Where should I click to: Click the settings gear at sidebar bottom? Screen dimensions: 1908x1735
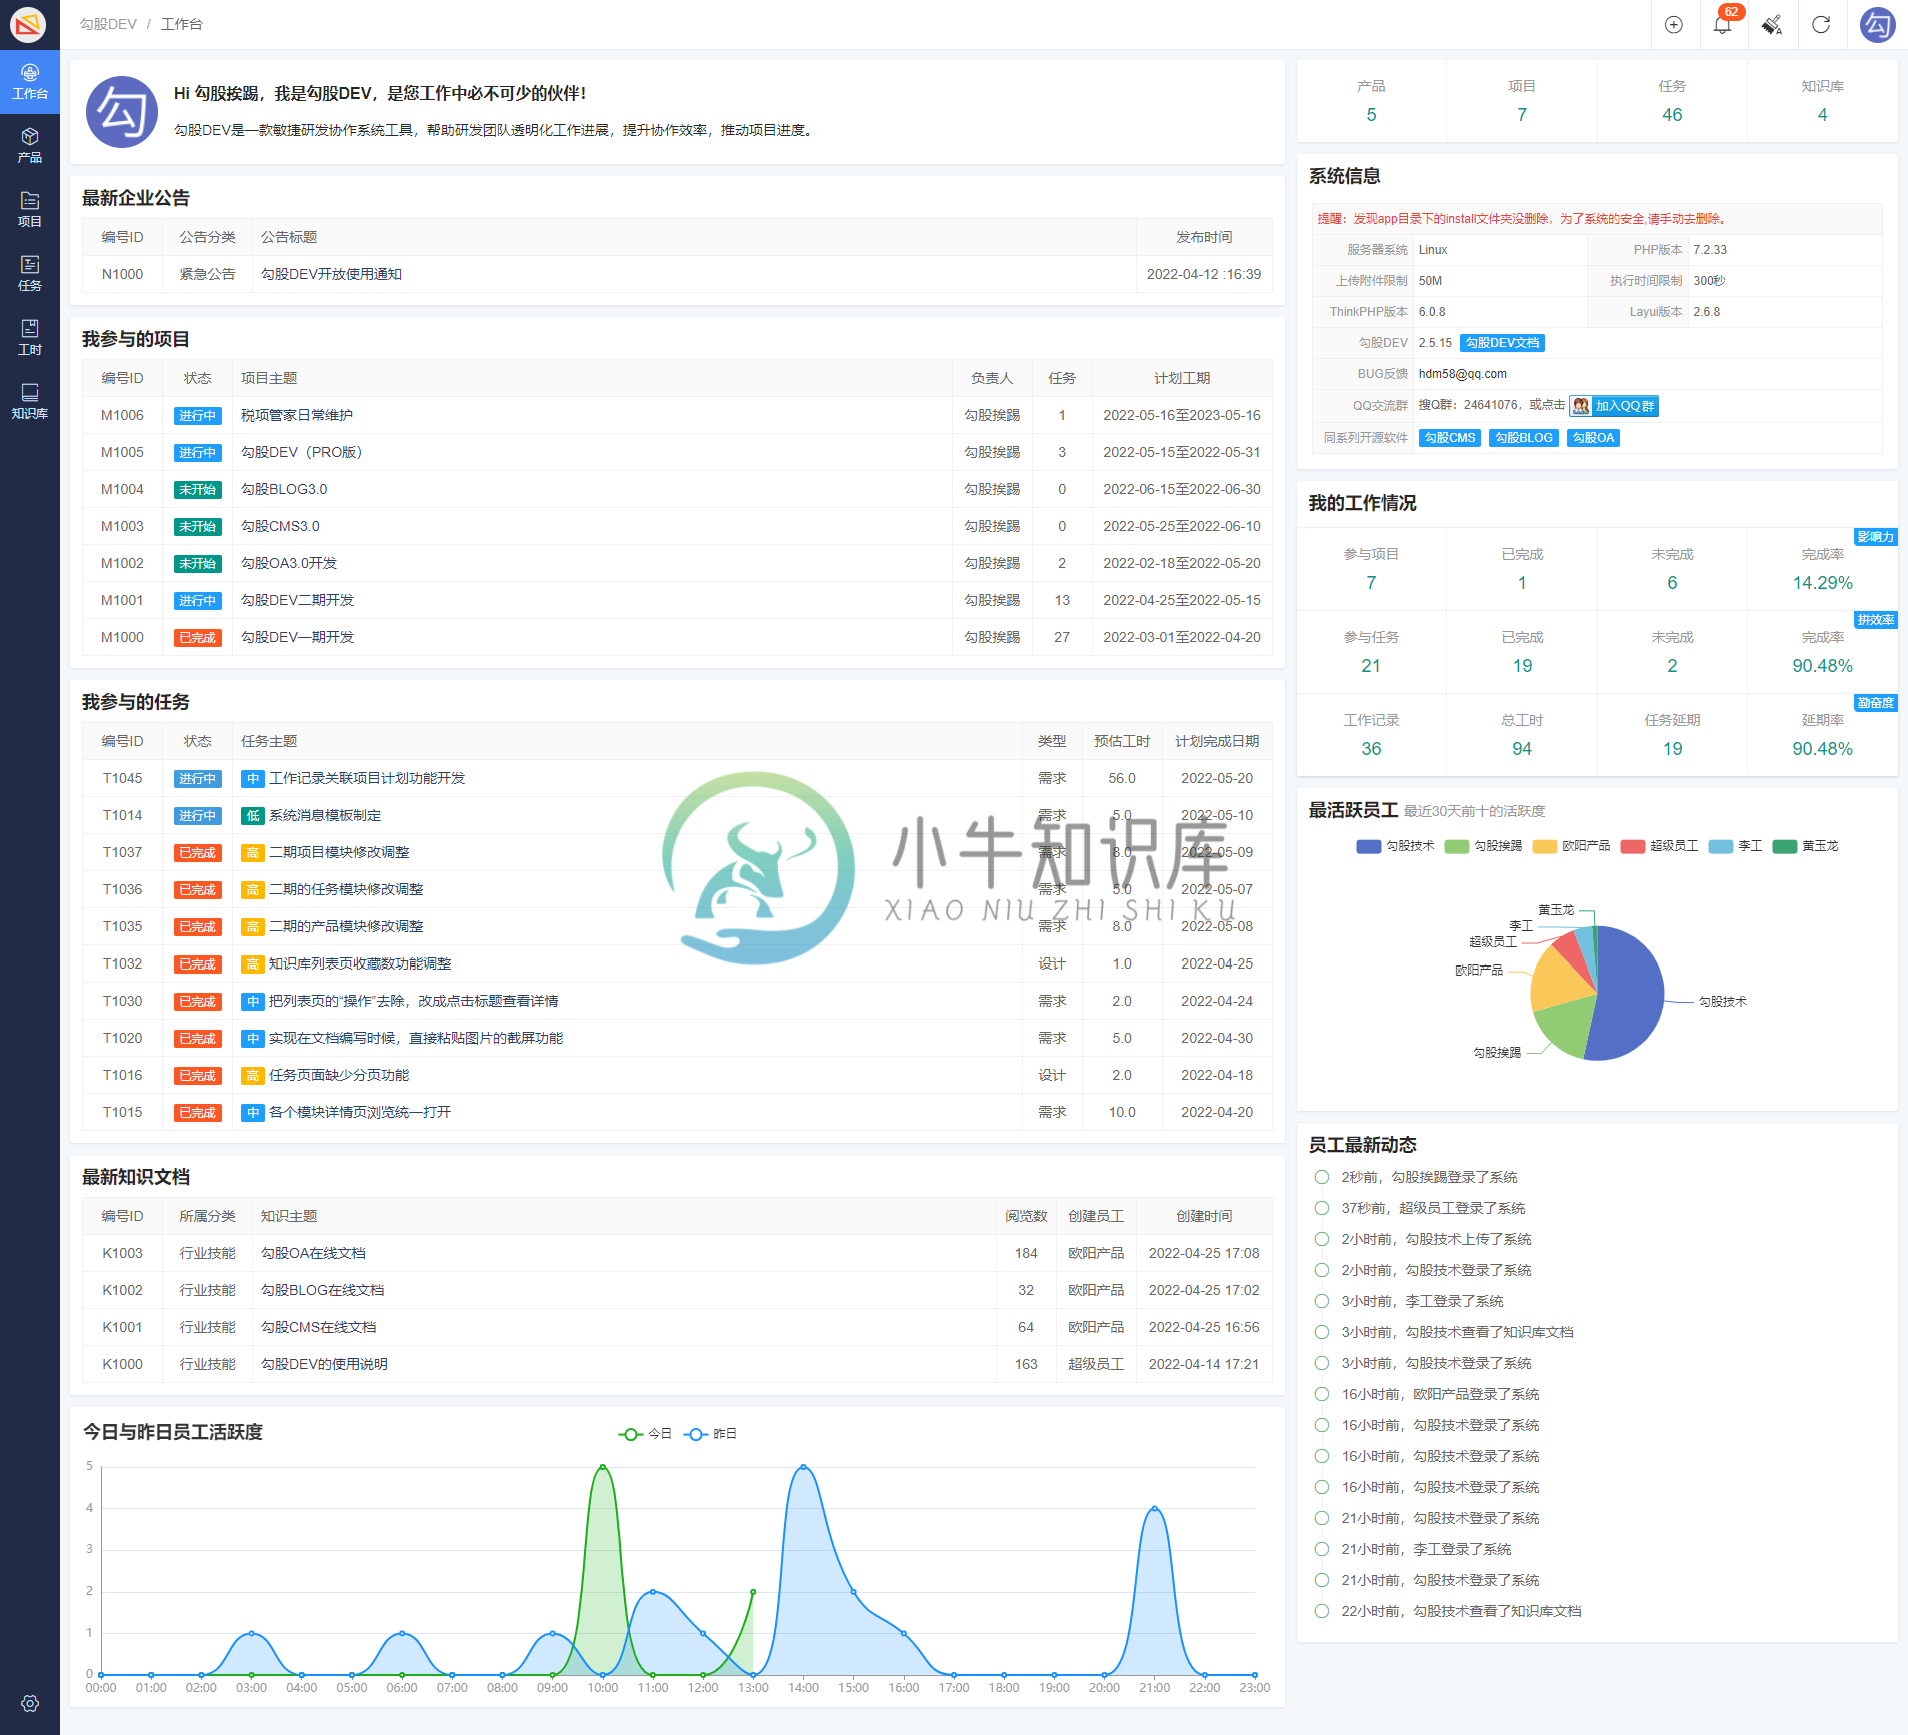point(30,1703)
